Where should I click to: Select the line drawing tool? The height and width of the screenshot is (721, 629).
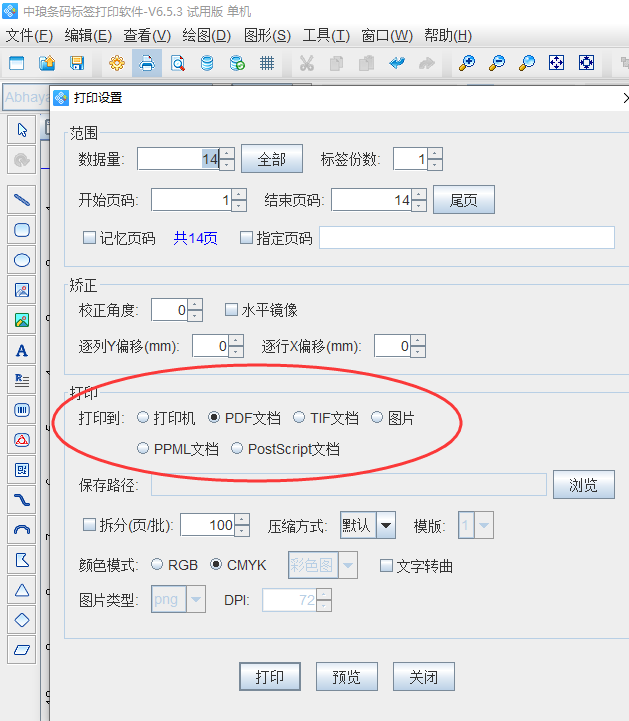point(22,199)
